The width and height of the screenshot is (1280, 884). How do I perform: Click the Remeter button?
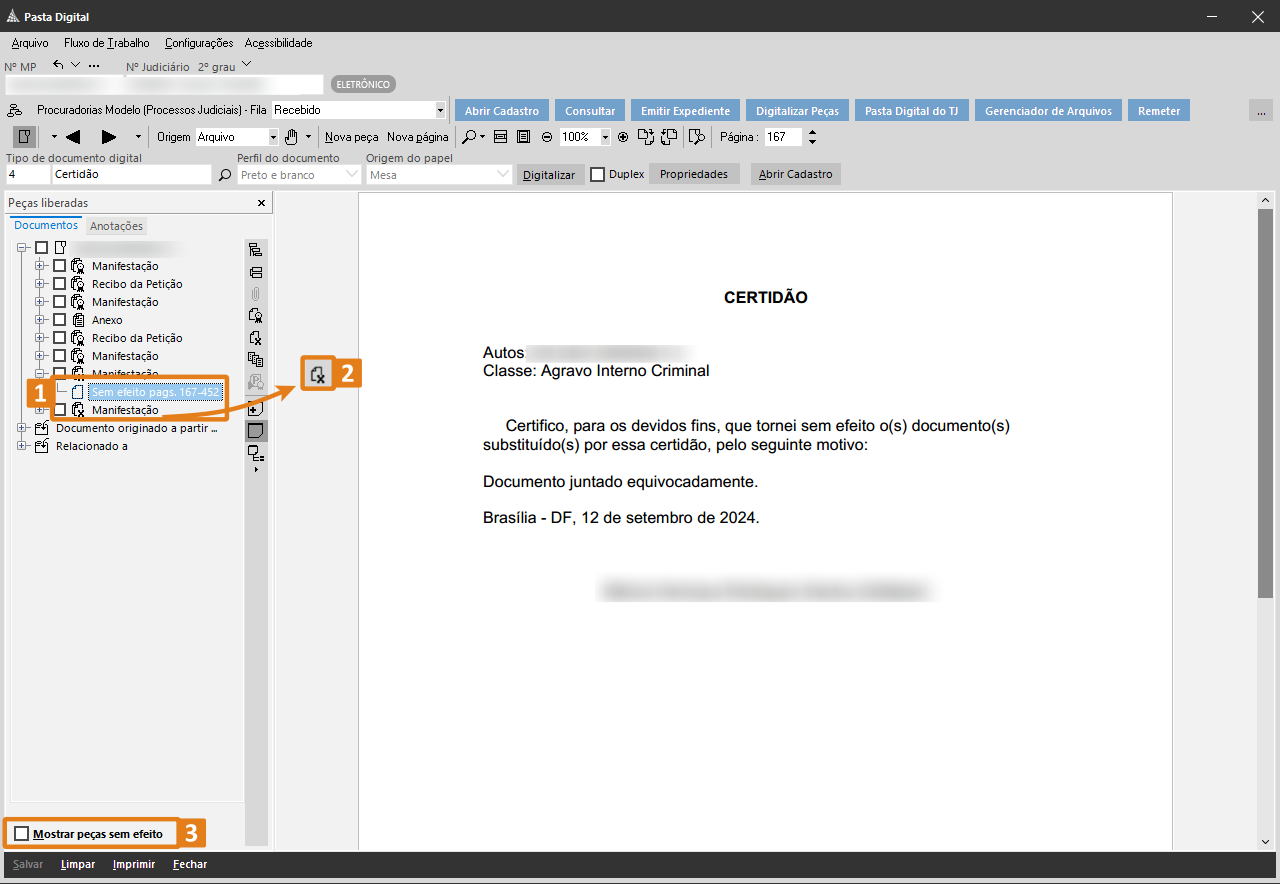pos(1159,110)
